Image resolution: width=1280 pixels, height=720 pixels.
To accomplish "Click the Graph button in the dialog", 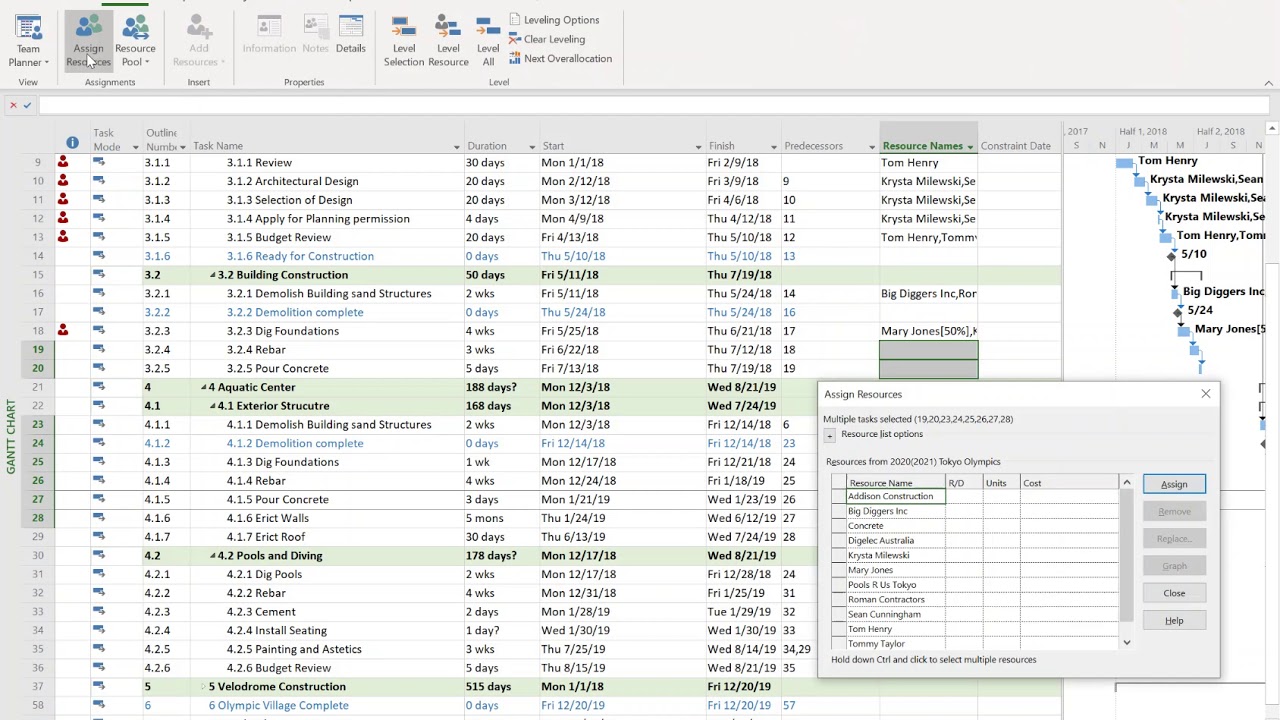I will point(1173,565).
